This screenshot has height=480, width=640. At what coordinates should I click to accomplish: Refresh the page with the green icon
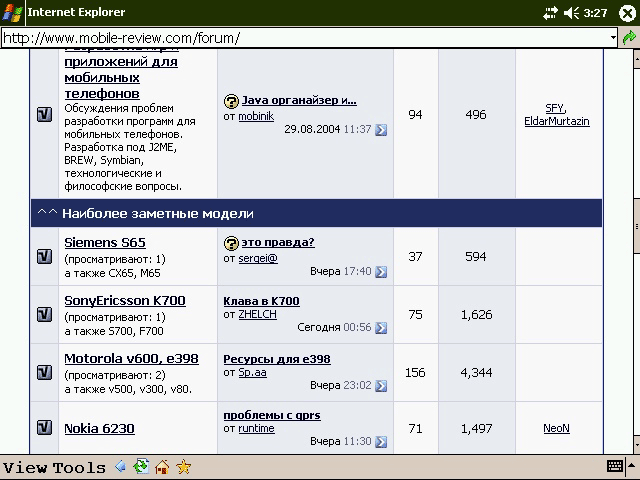(141, 466)
